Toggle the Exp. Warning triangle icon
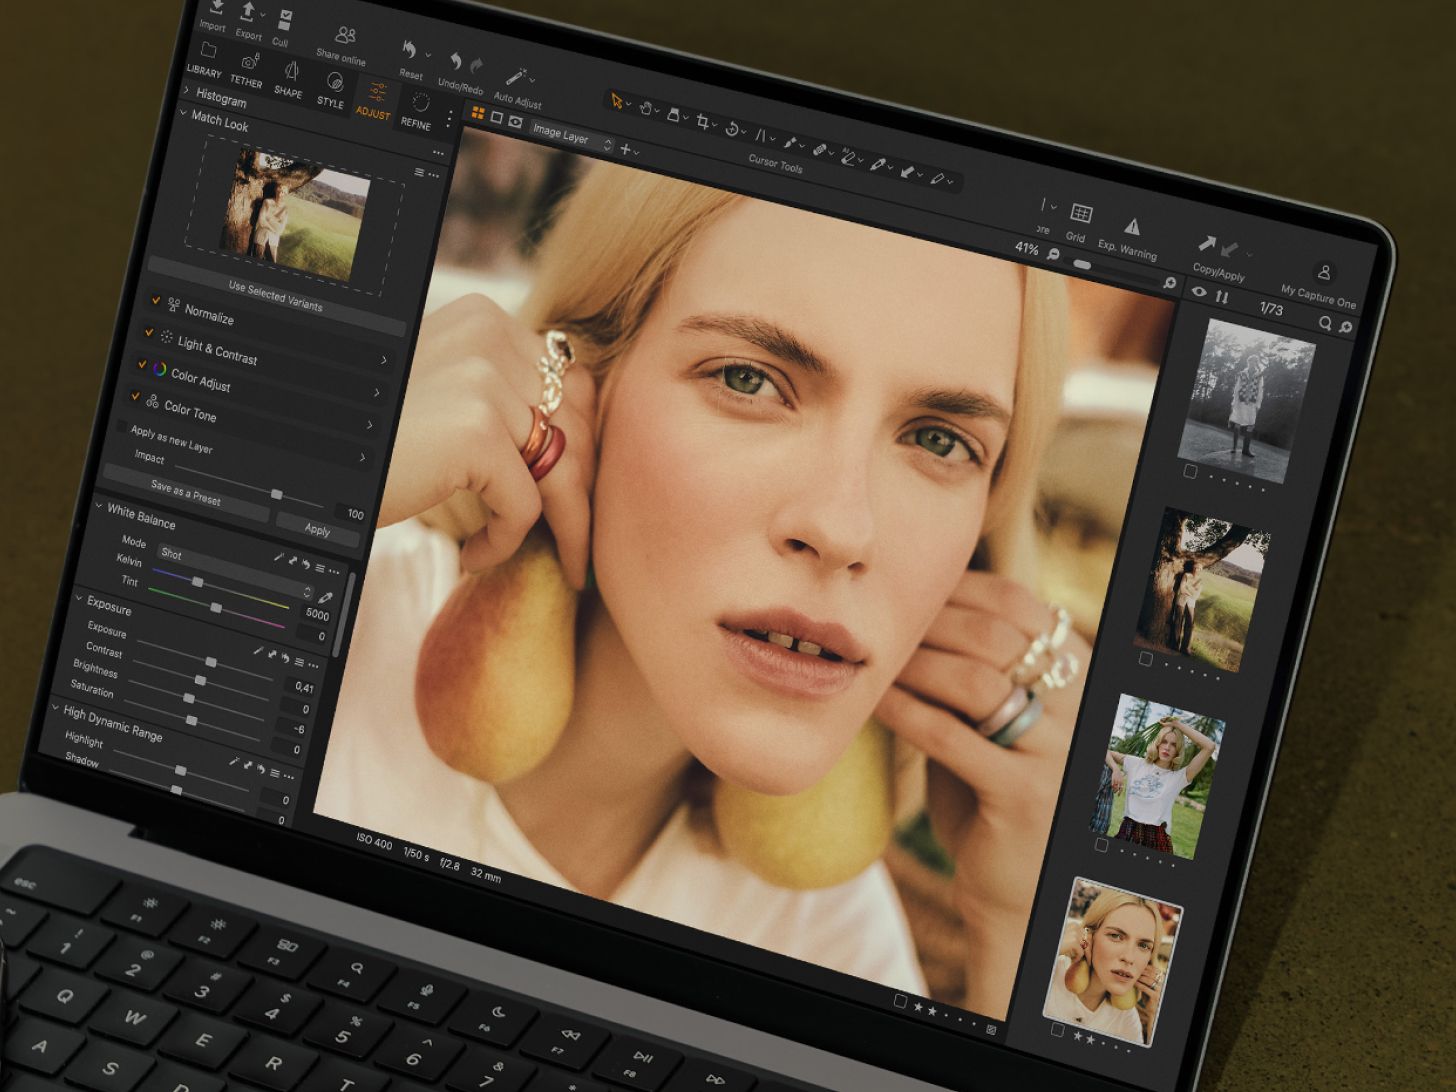Viewport: 1456px width, 1092px height. point(1131,226)
